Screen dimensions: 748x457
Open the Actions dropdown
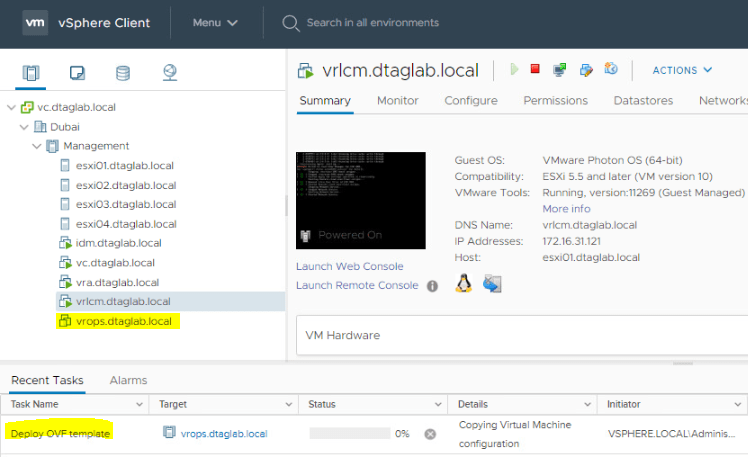click(x=682, y=70)
